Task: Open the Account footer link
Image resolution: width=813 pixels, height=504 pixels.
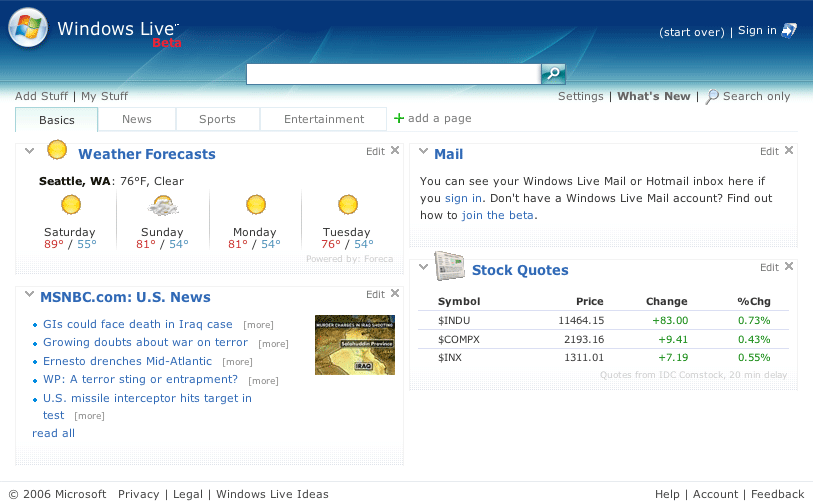Action: click(x=715, y=494)
